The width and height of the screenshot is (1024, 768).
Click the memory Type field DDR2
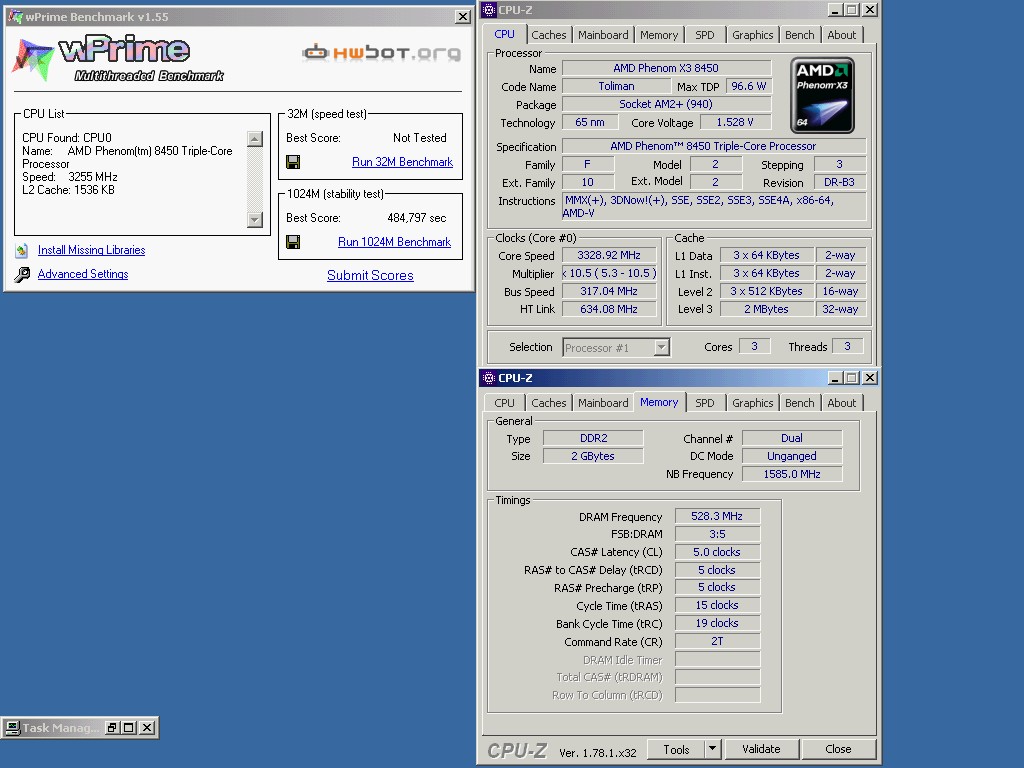[593, 438]
